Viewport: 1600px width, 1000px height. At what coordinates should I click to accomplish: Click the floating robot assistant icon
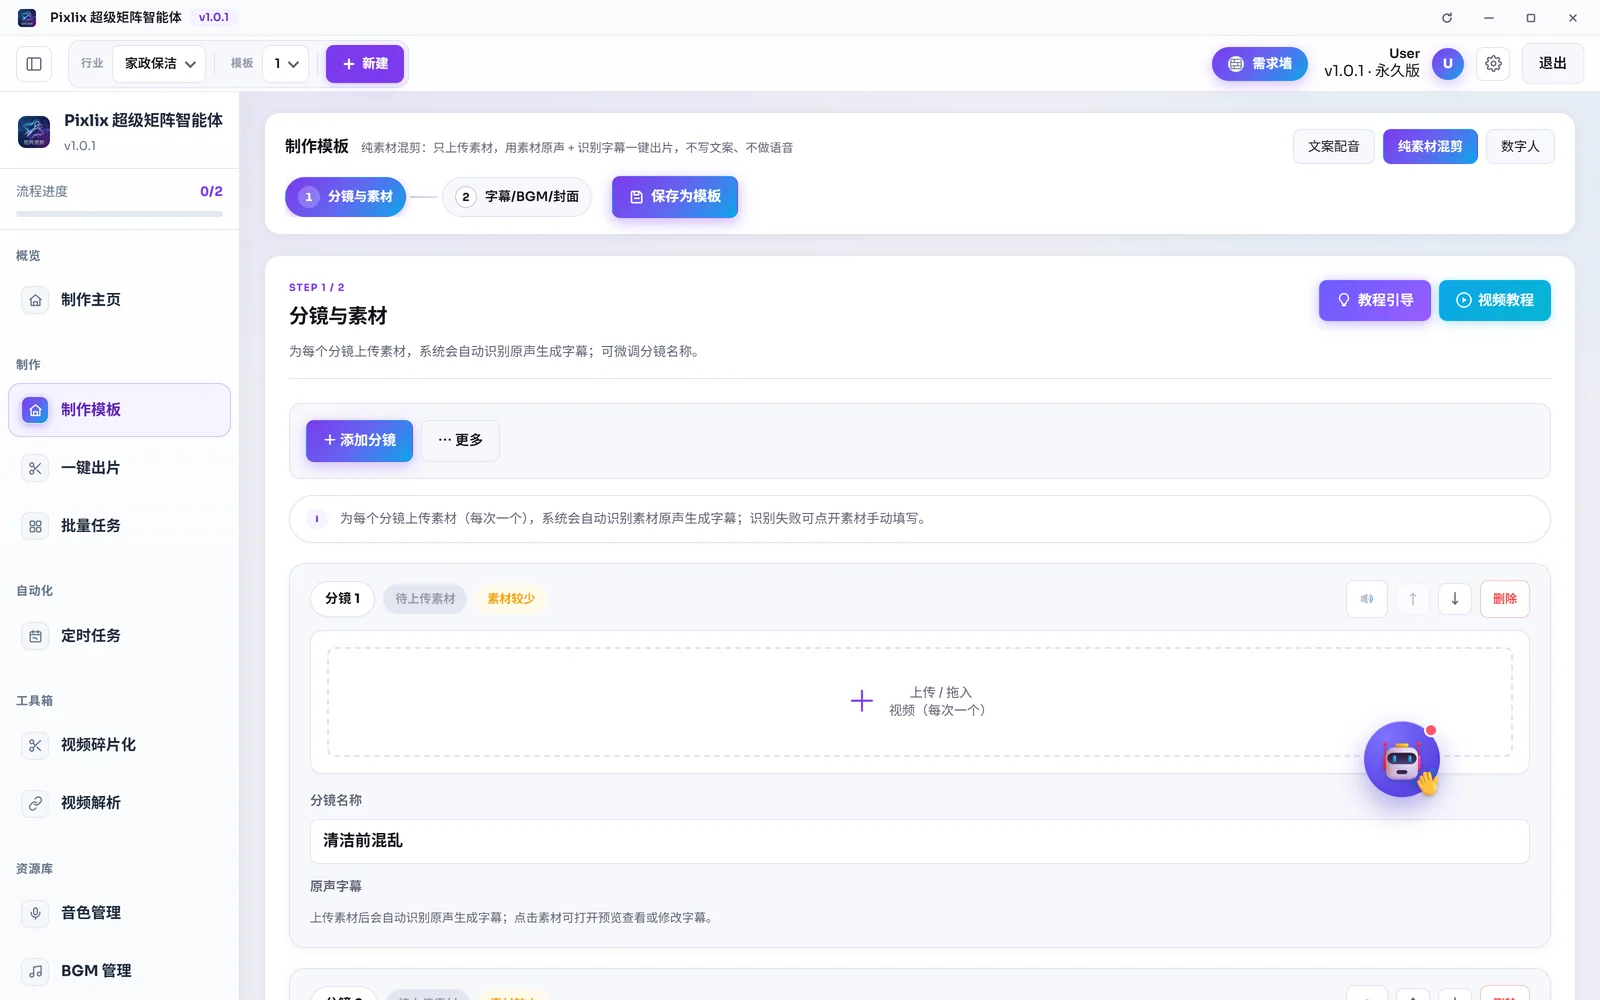(1402, 760)
